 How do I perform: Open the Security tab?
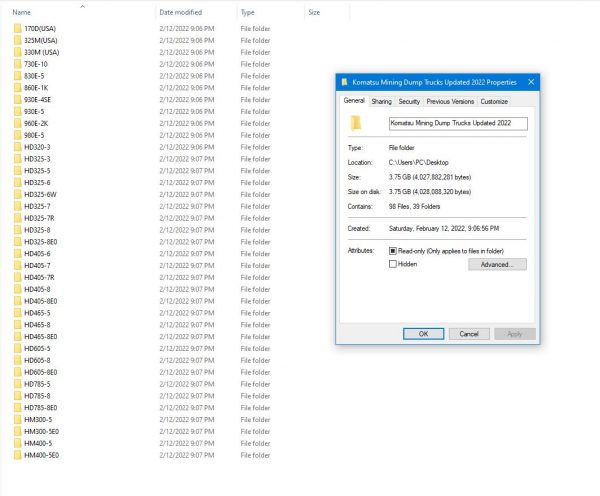click(x=409, y=101)
